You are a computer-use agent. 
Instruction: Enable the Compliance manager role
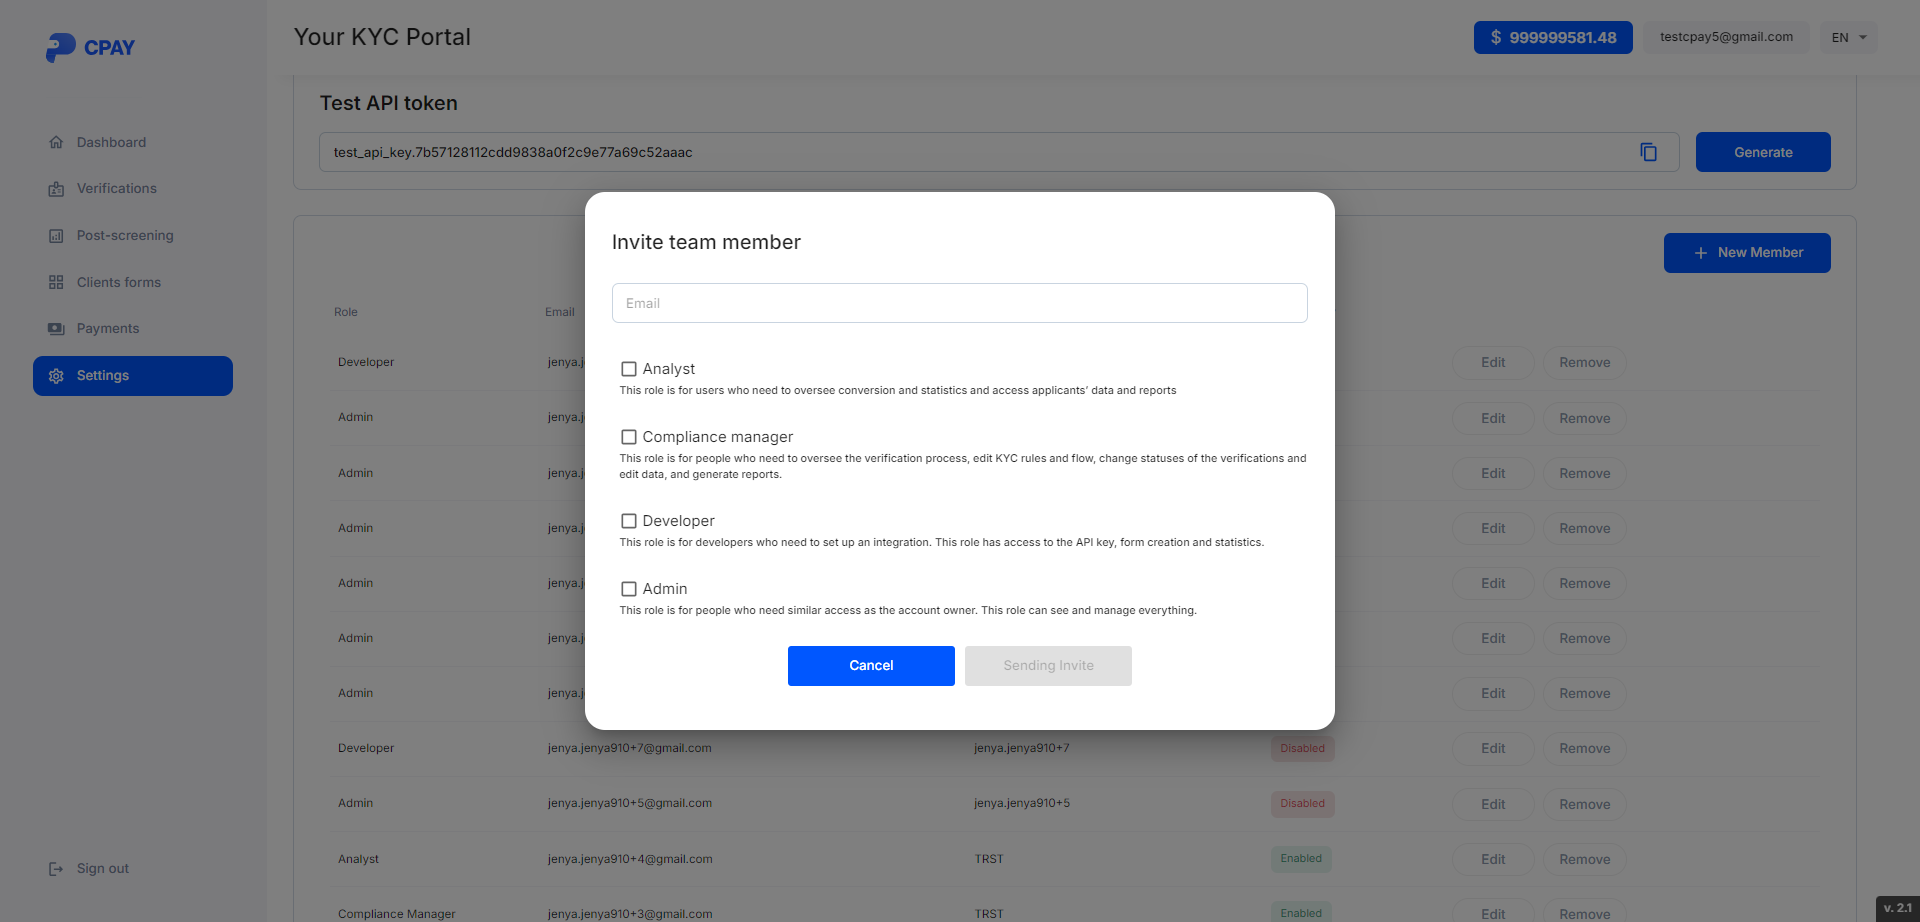tap(628, 436)
